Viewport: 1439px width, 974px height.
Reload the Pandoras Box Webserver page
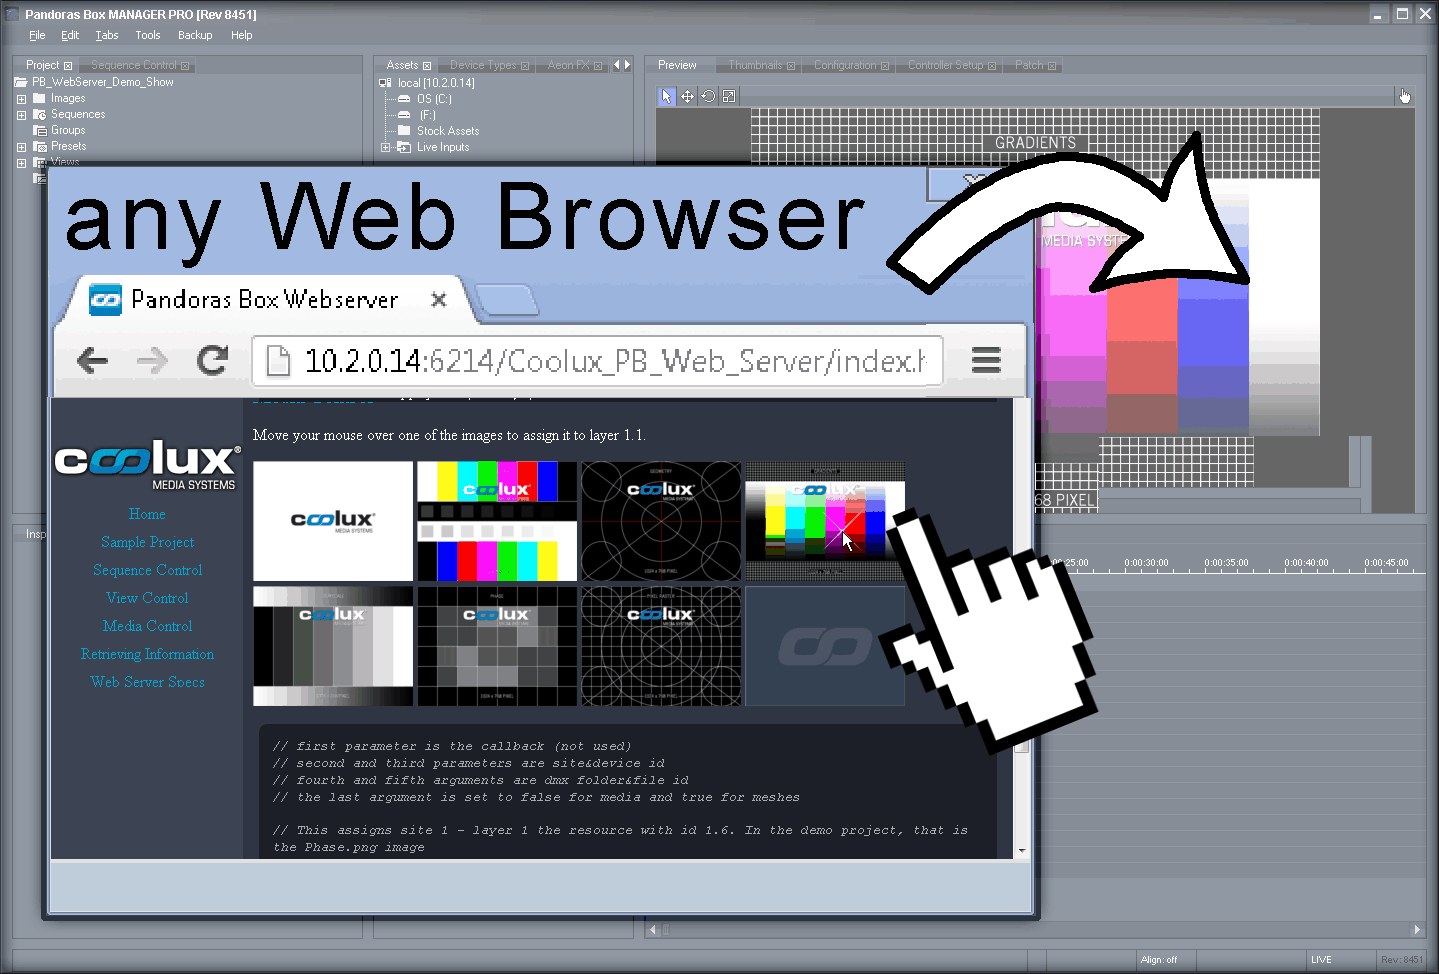click(212, 360)
